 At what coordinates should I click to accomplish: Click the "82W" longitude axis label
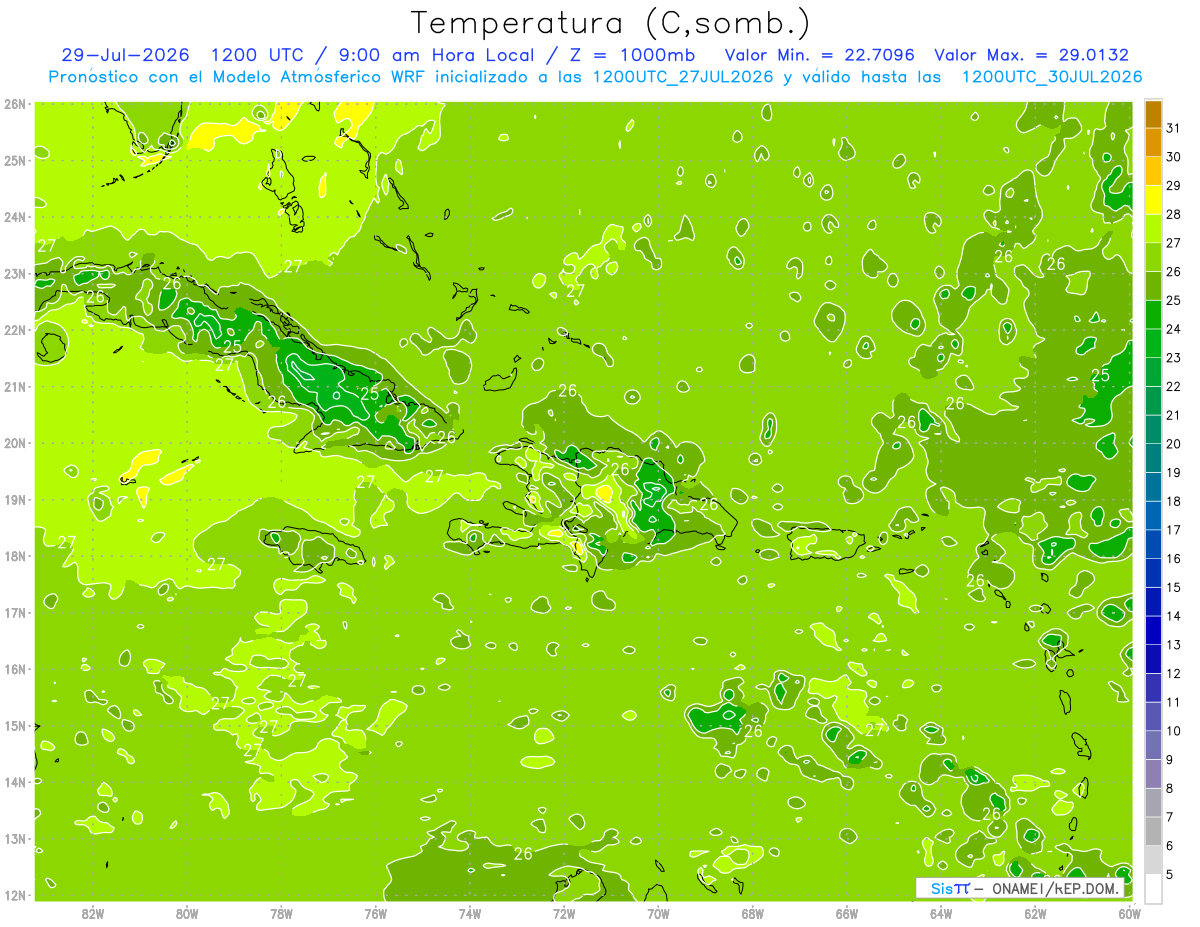92,913
